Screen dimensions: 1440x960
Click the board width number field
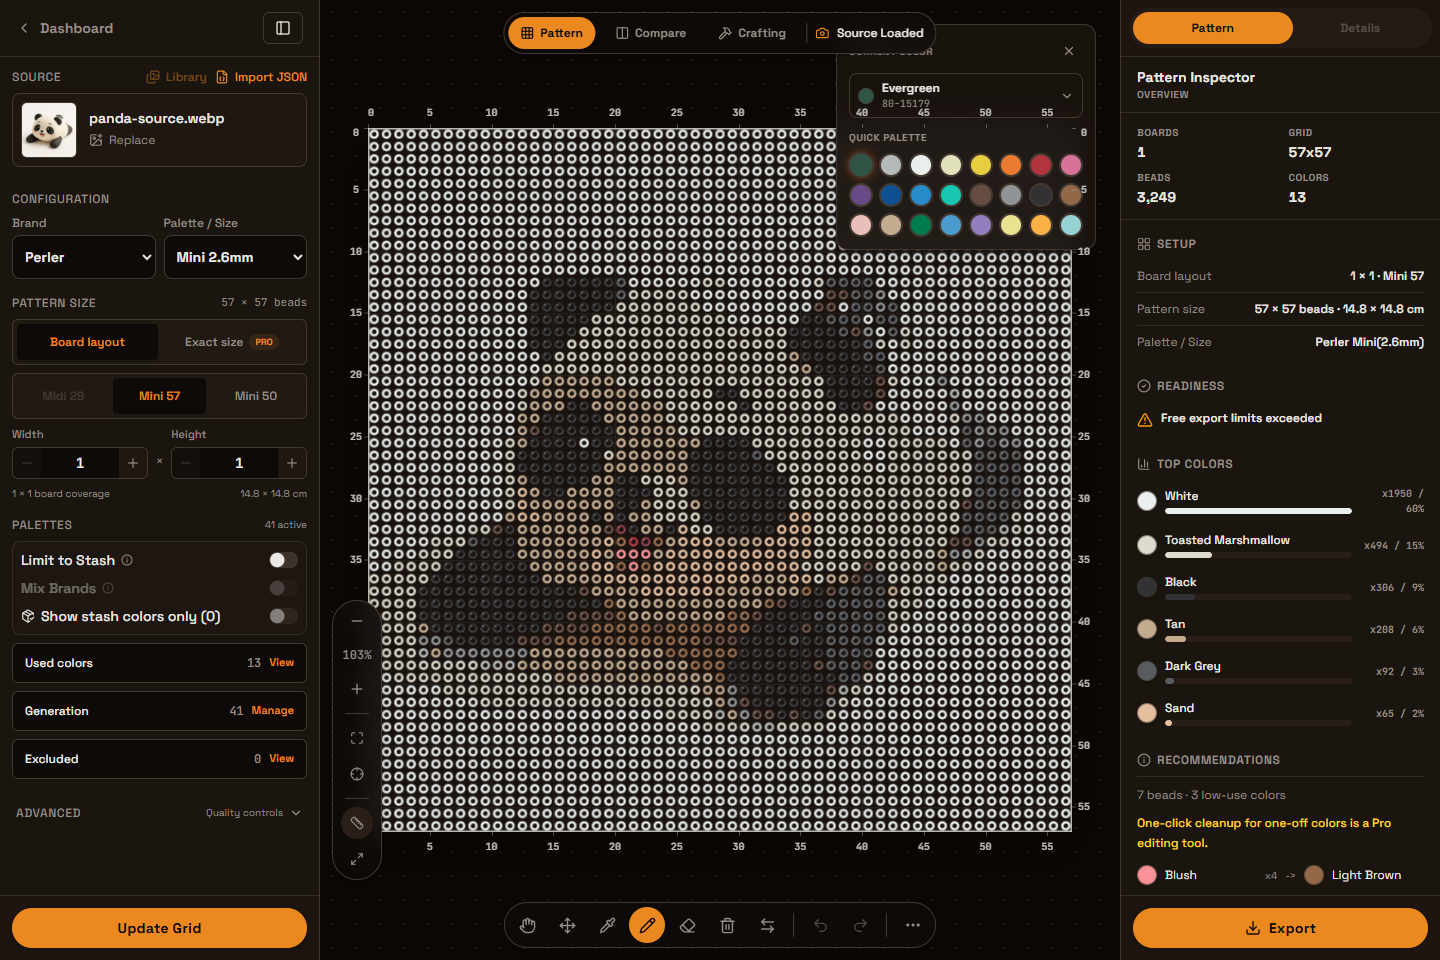coord(80,463)
